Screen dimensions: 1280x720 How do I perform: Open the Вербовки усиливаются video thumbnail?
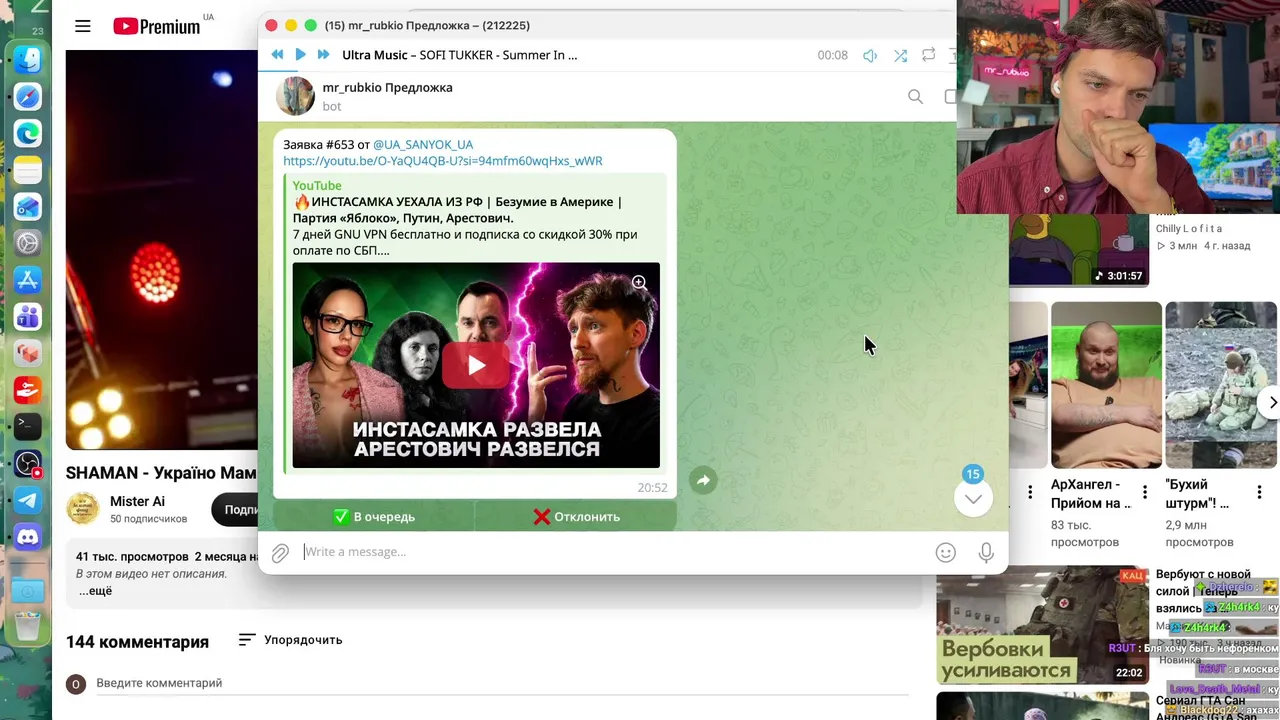coord(1042,625)
